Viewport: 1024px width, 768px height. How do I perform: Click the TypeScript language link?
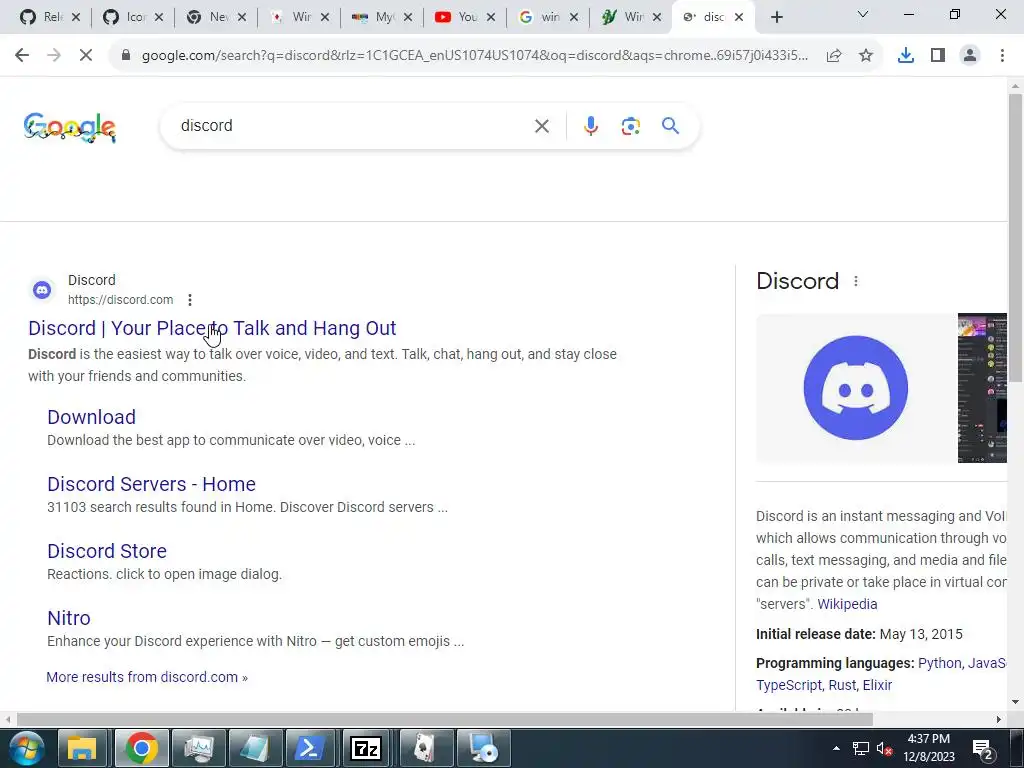(789, 685)
